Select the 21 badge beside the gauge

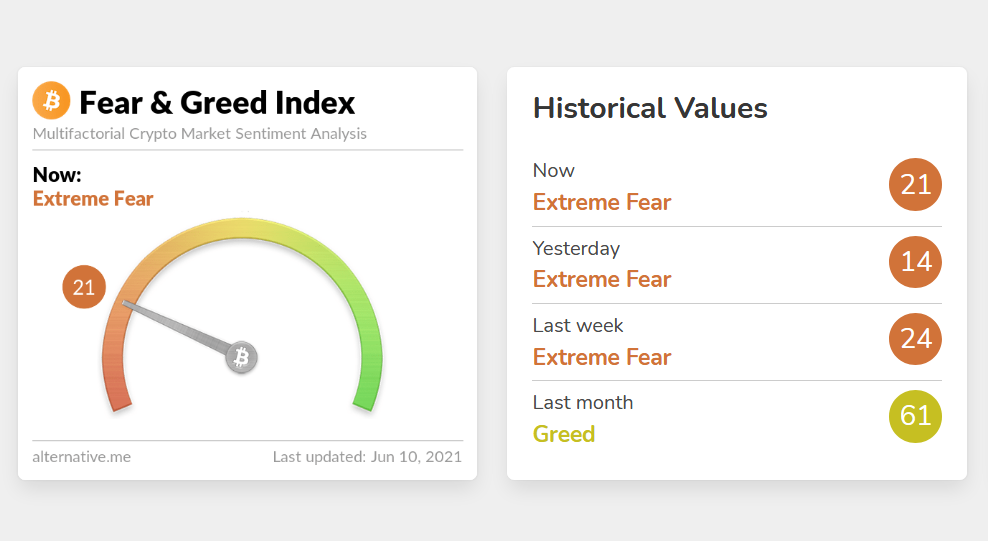click(x=84, y=287)
